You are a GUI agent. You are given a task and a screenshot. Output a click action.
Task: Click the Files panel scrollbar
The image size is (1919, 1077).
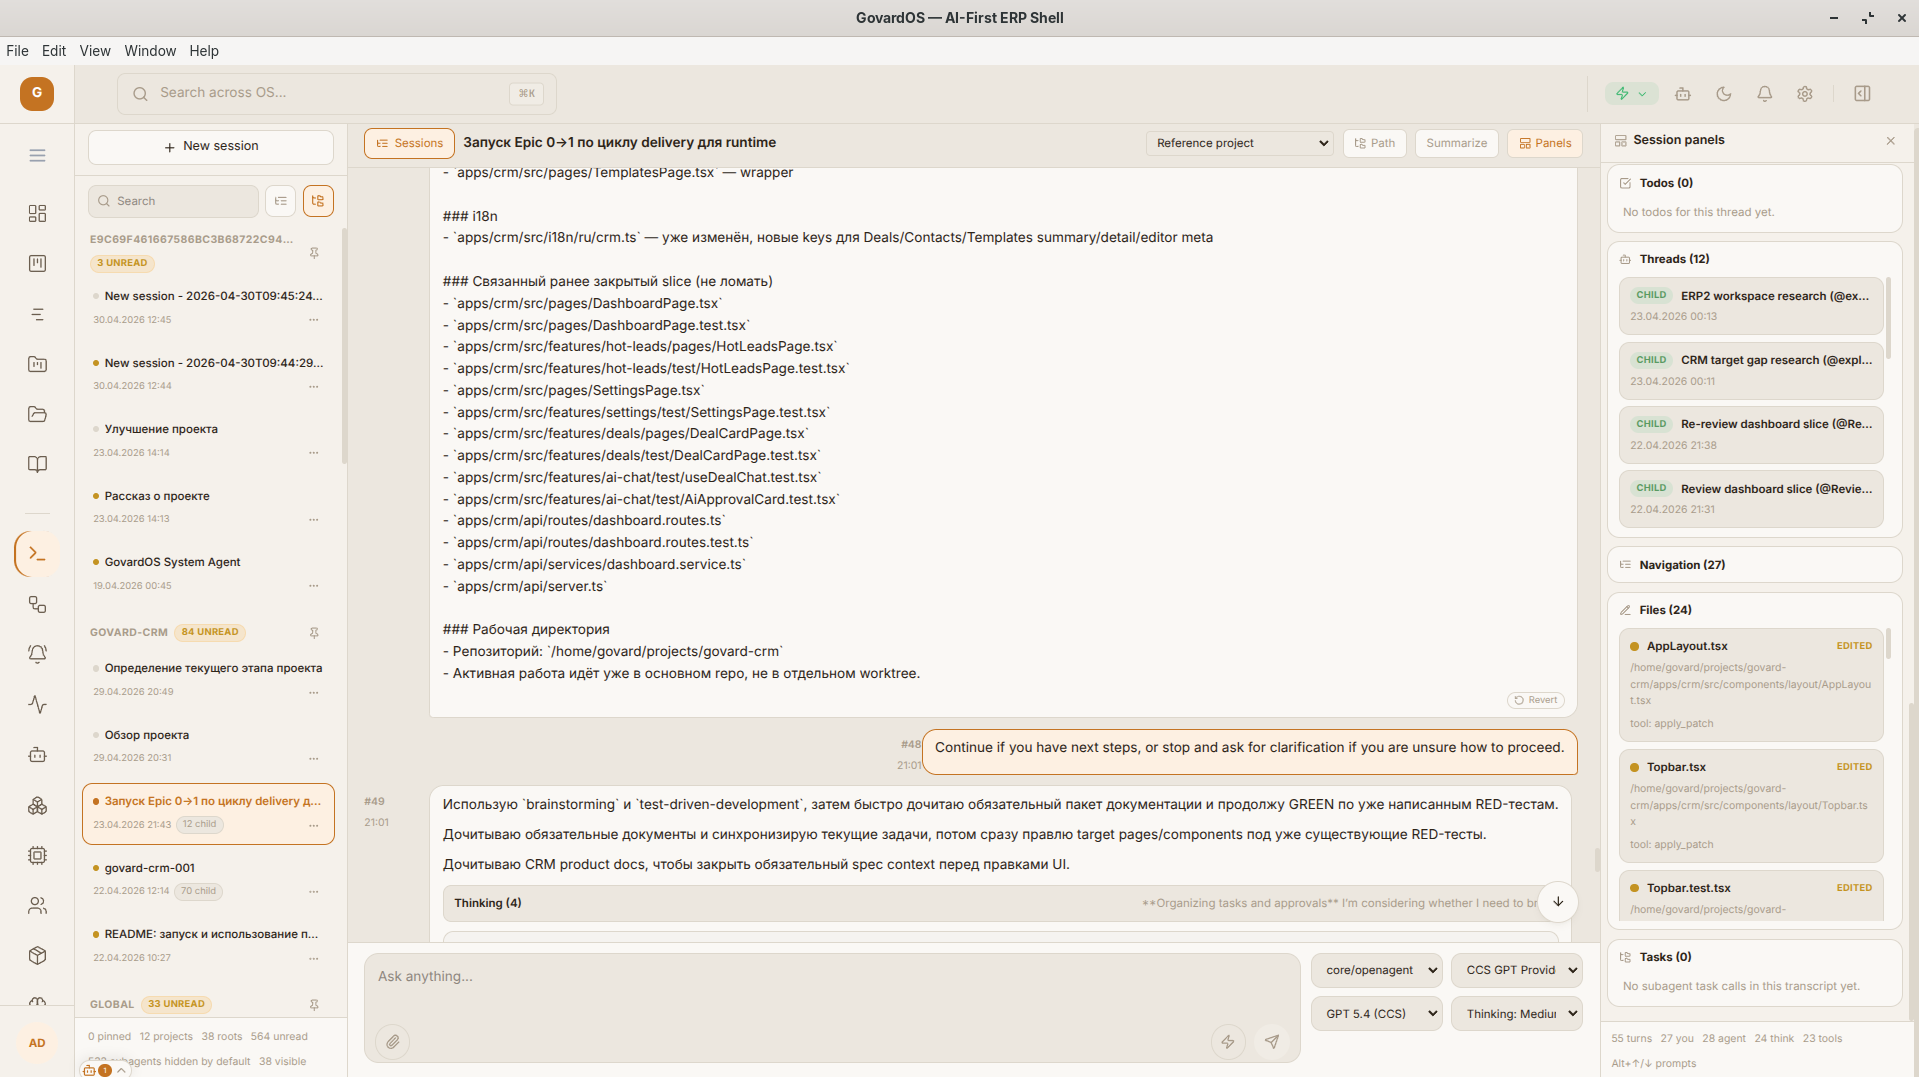(x=1888, y=643)
